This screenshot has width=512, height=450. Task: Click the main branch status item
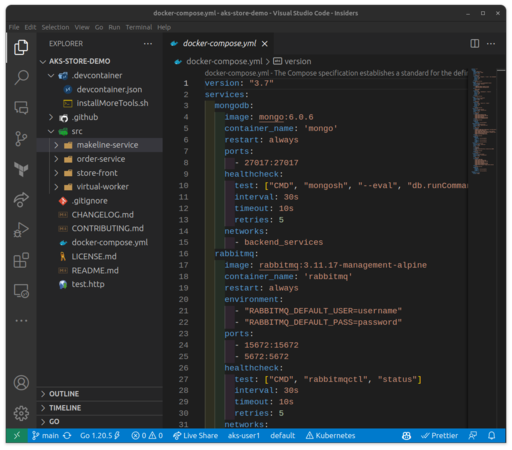click(x=45, y=436)
